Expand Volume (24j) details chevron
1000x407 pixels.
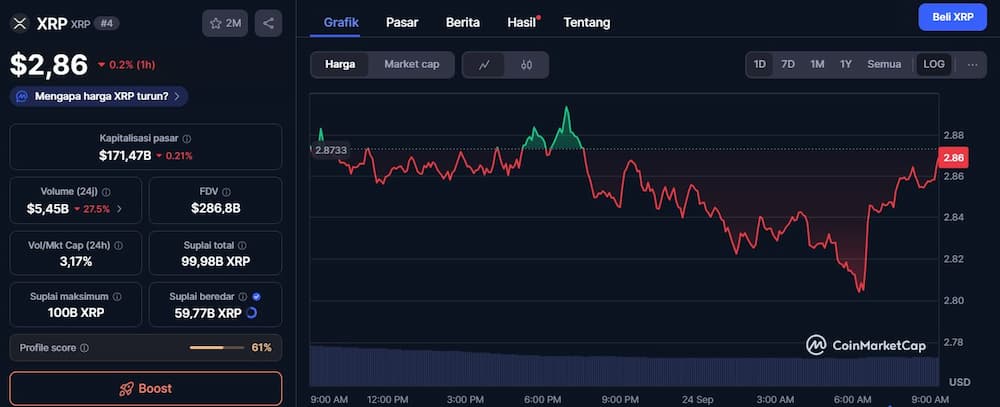click(x=119, y=209)
